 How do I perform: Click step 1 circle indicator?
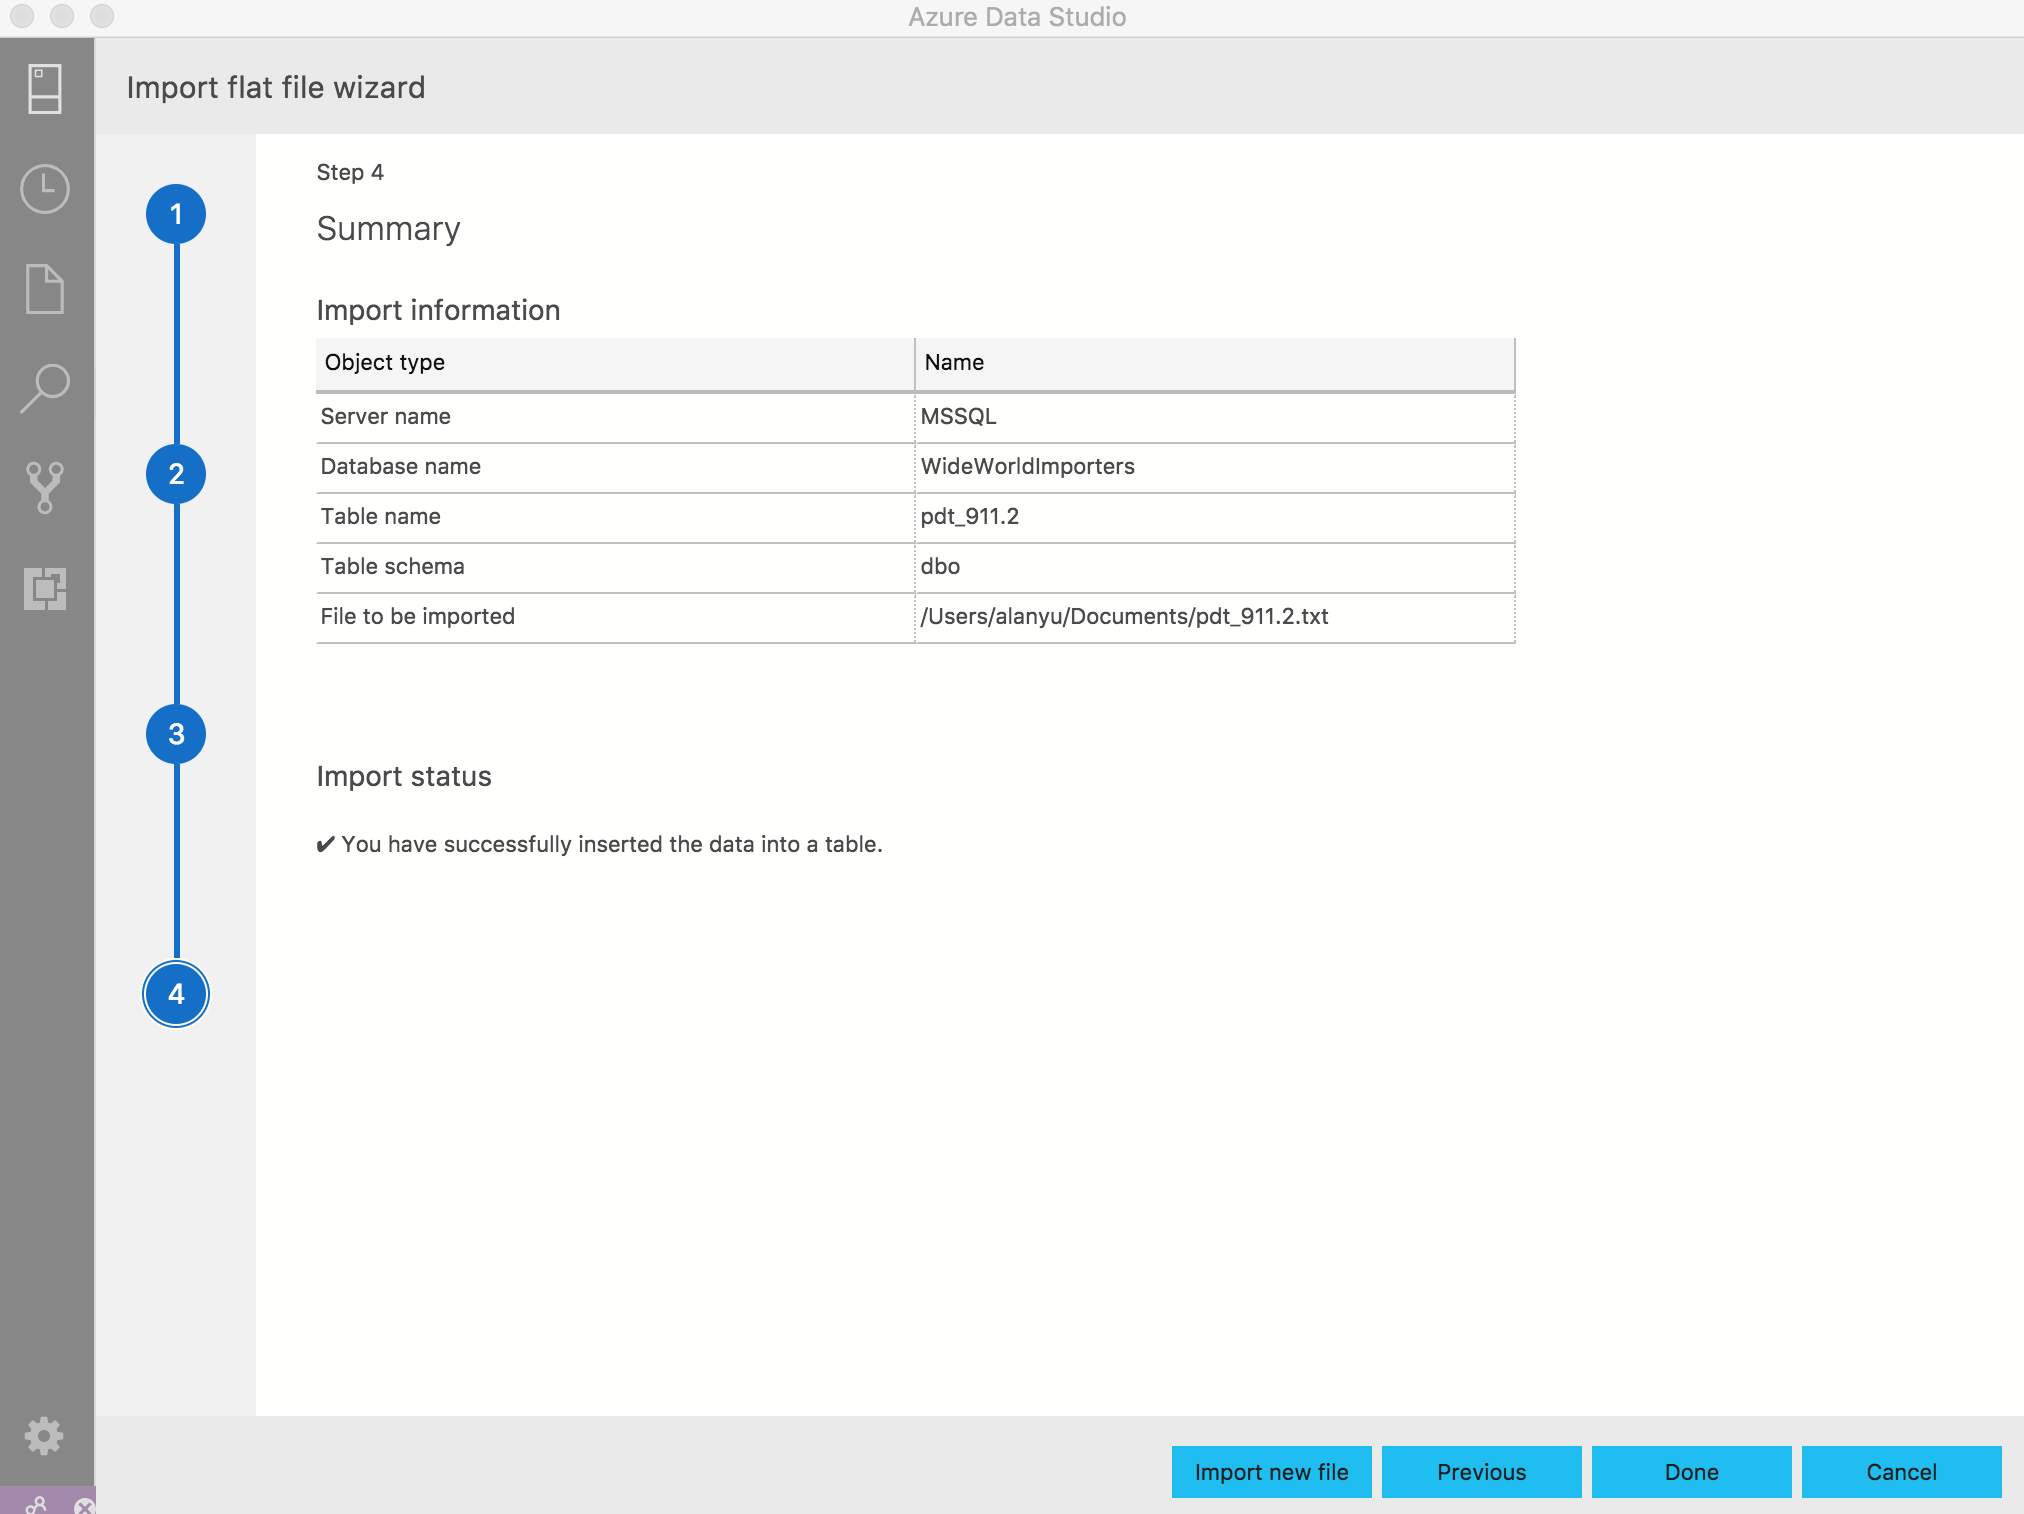click(x=176, y=212)
